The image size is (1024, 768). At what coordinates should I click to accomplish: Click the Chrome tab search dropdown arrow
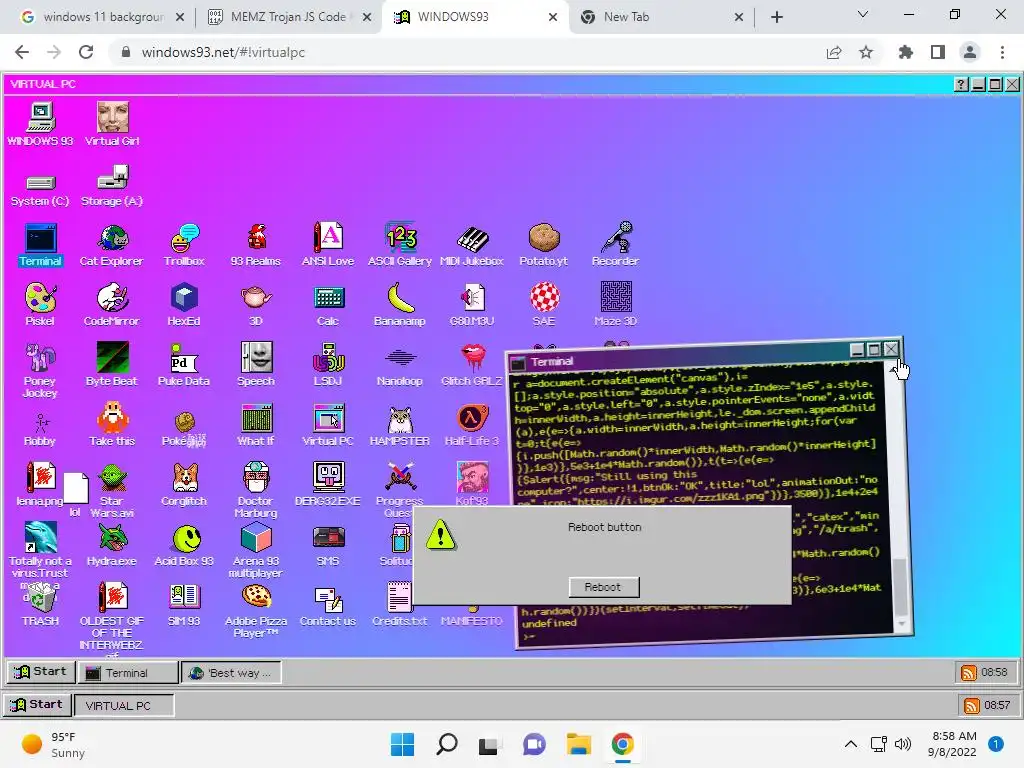coord(863,14)
